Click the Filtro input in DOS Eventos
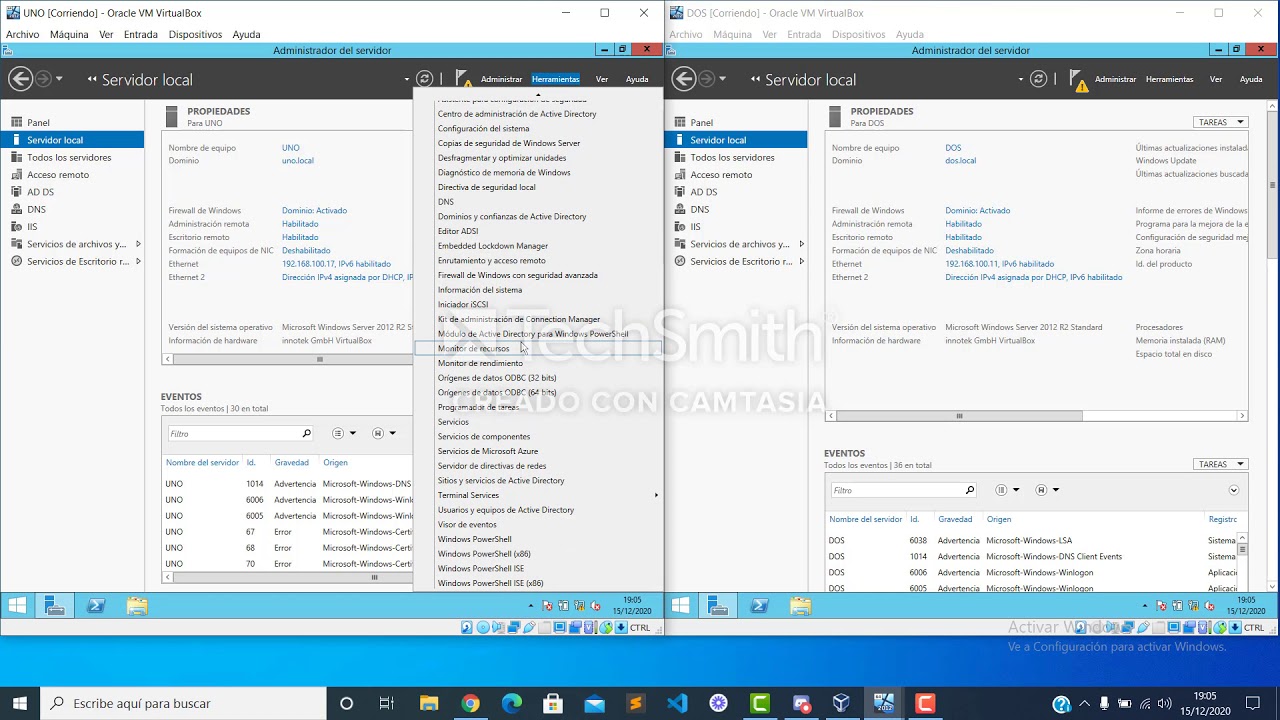Screen dimensions: 1280x720 point(896,491)
